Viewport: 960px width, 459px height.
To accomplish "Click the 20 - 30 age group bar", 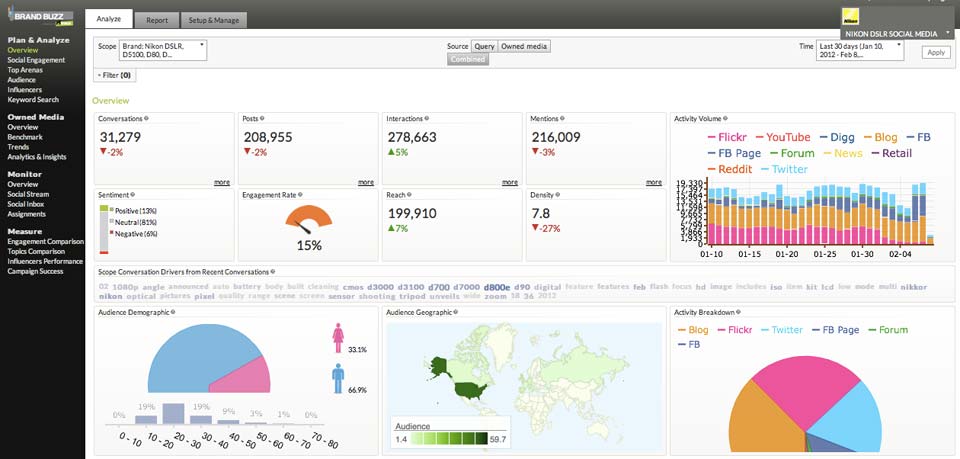I will 173,414.
